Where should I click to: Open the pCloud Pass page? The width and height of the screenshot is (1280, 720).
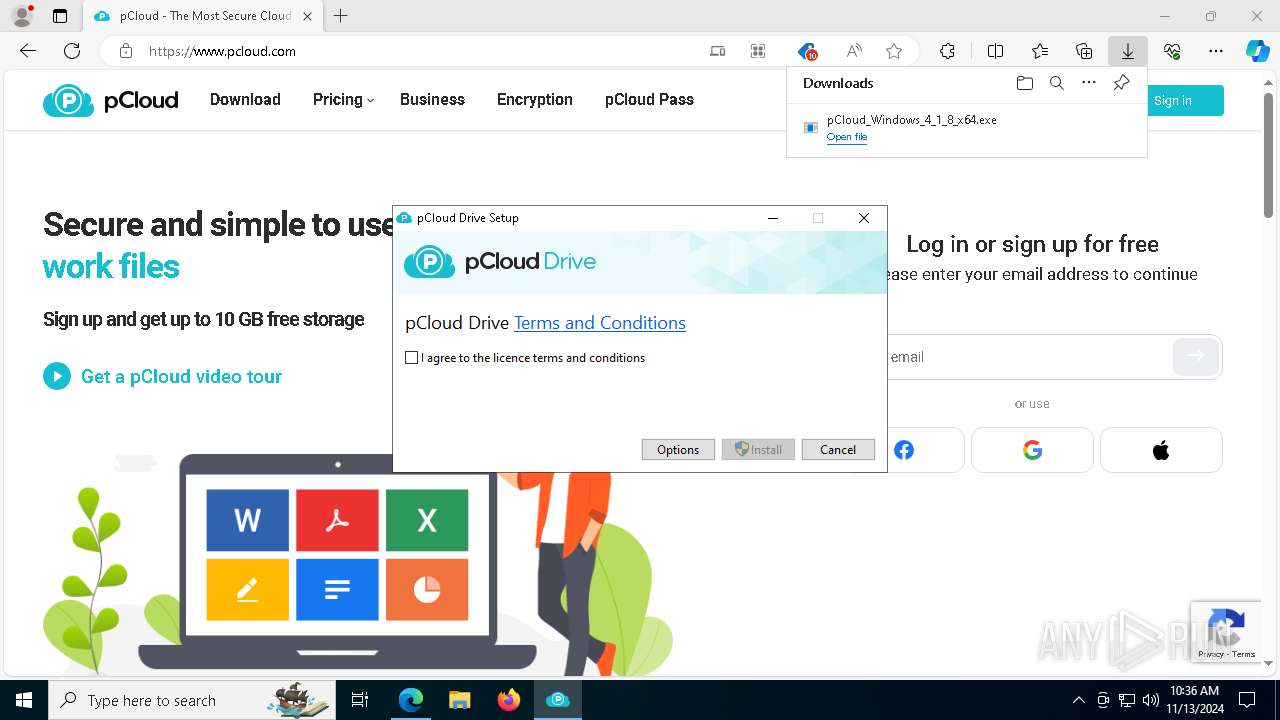pos(649,99)
